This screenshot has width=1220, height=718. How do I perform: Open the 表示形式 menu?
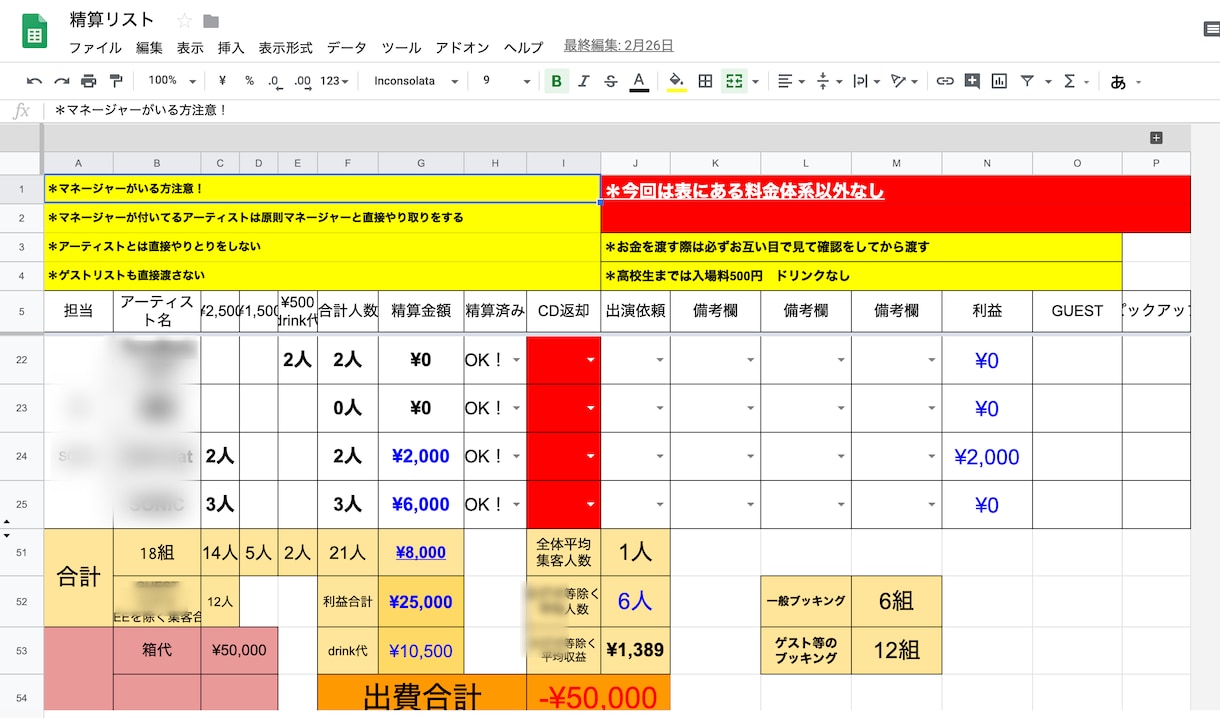point(285,47)
